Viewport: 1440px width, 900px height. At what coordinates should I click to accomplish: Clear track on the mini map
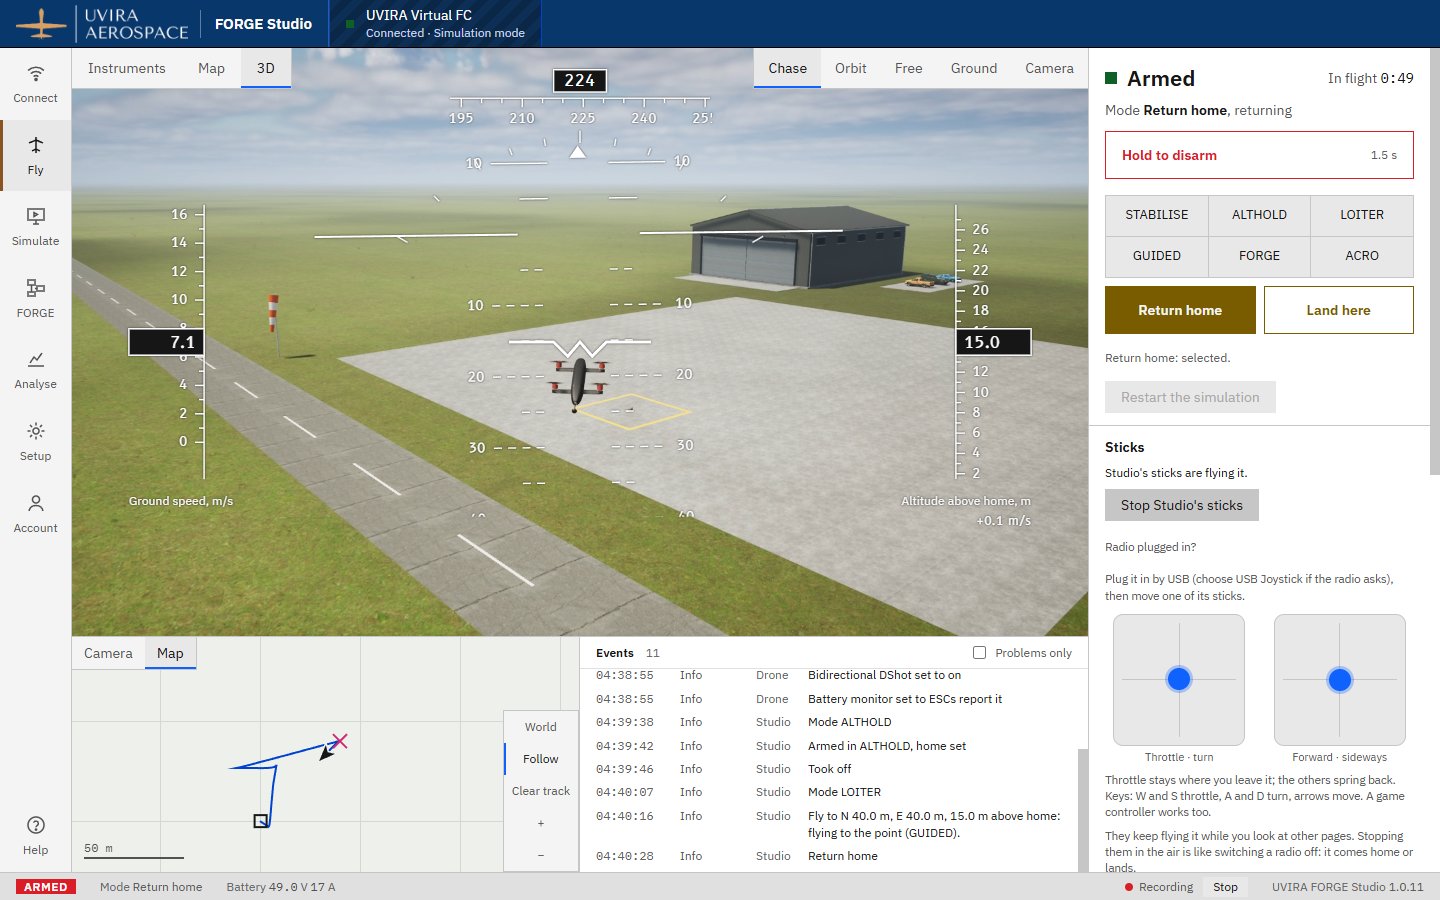click(x=541, y=791)
